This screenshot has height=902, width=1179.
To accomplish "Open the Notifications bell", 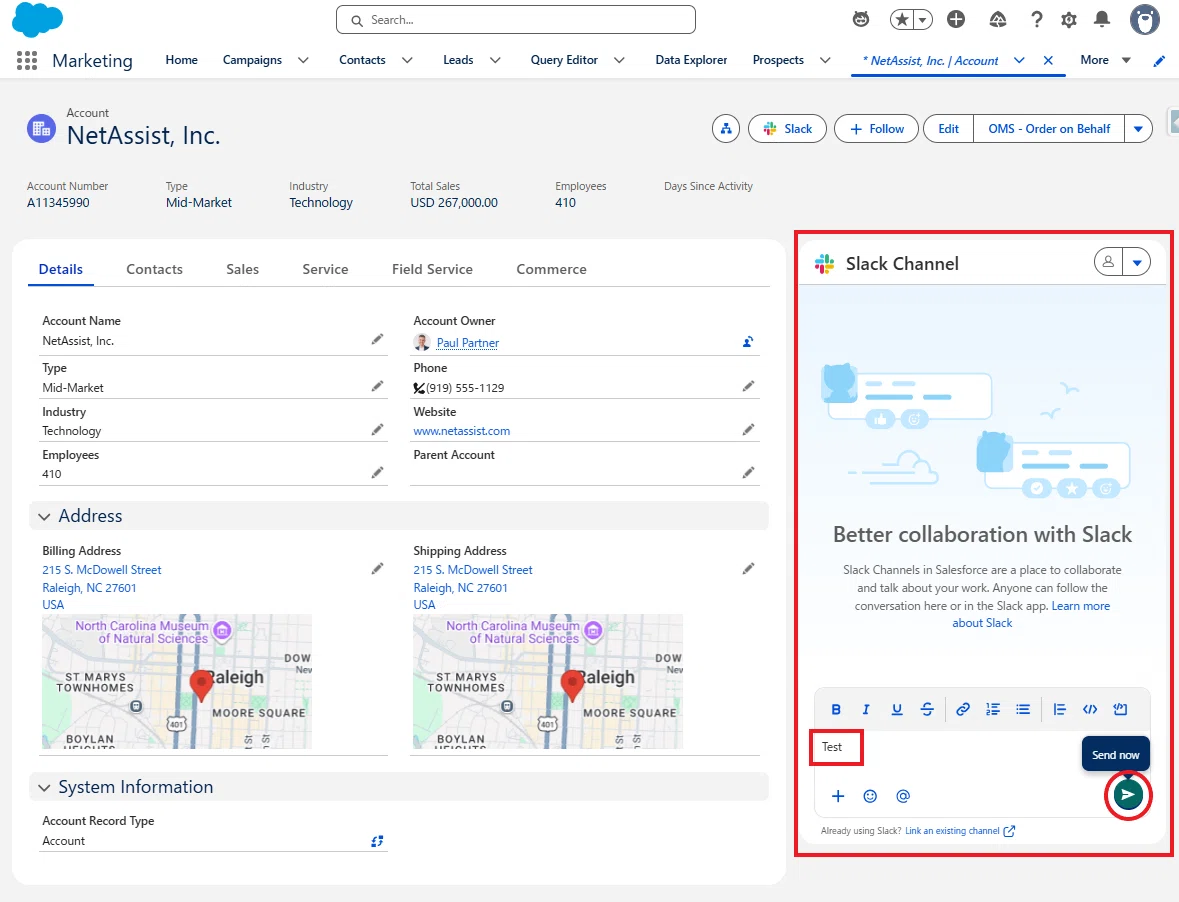I will pyautogui.click(x=1102, y=20).
